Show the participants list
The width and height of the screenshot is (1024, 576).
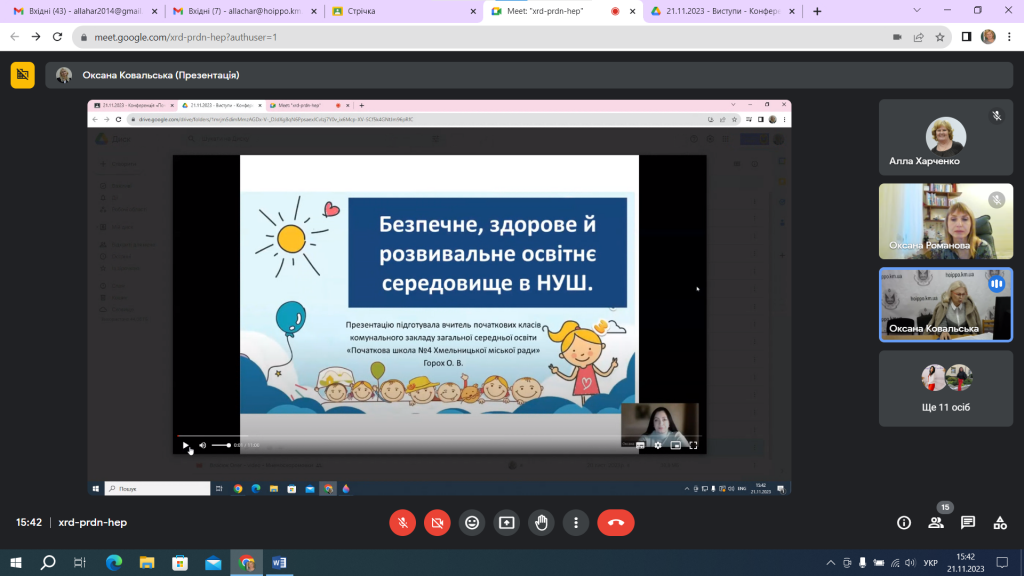click(x=936, y=522)
